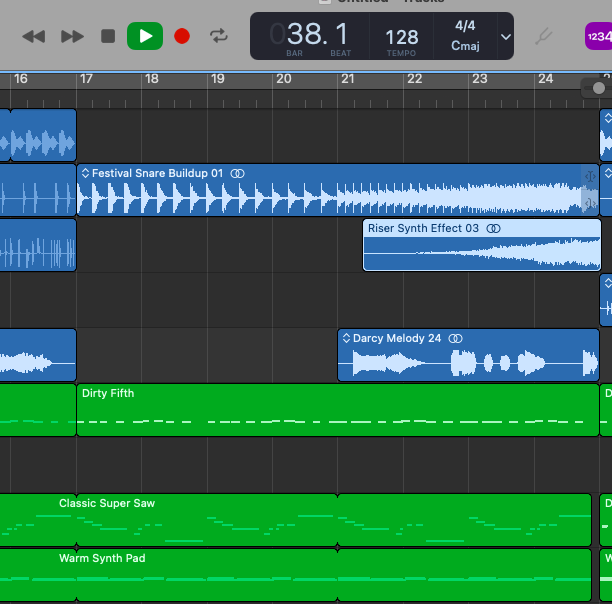Expand take arrows on Festival Snare Buildup 01

point(85,174)
